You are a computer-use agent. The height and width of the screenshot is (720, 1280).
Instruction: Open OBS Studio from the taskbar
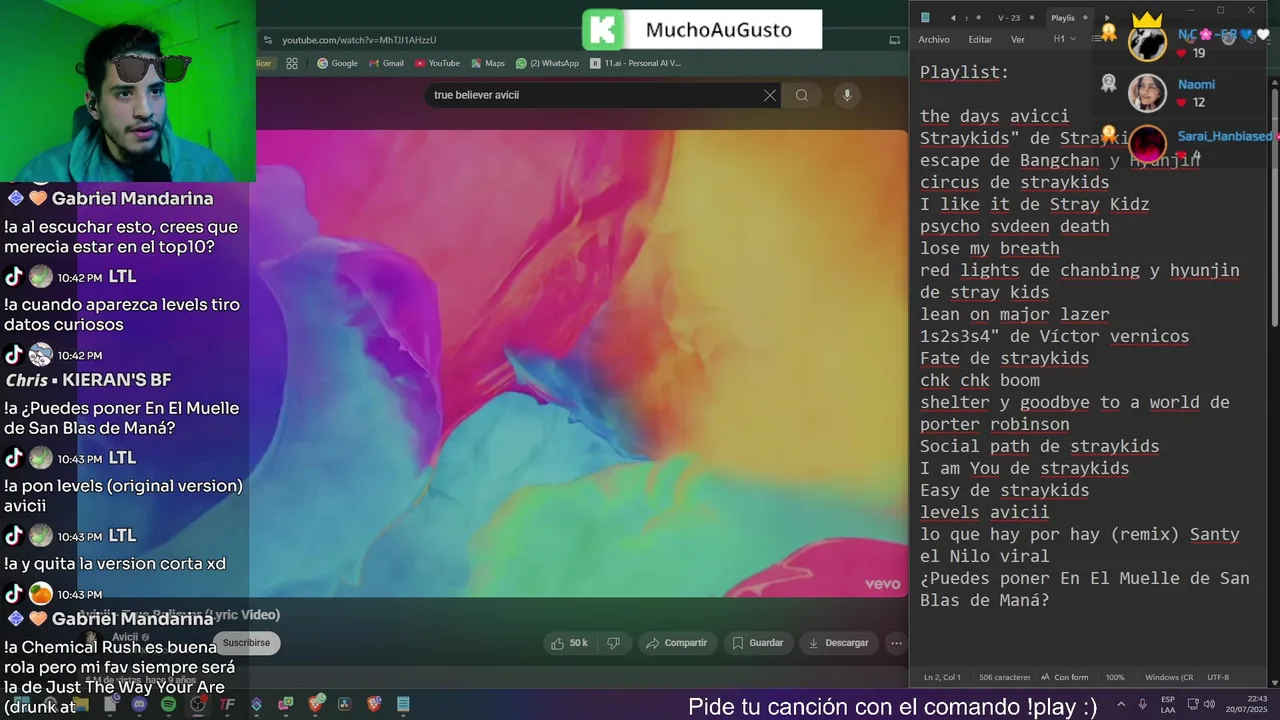(198, 705)
